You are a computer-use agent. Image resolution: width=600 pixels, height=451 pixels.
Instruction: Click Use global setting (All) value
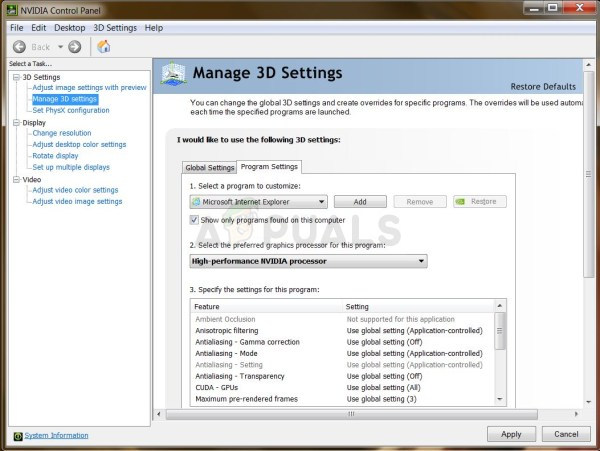384,388
